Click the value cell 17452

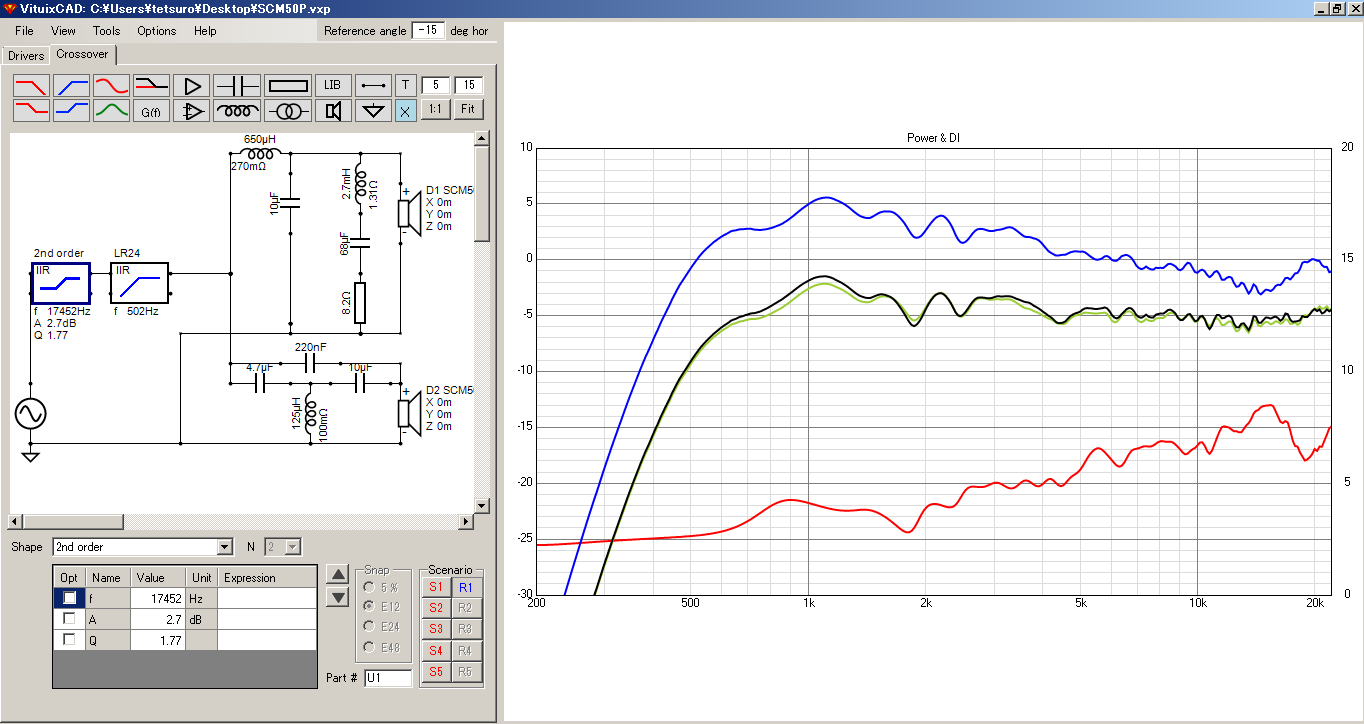[x=158, y=598]
